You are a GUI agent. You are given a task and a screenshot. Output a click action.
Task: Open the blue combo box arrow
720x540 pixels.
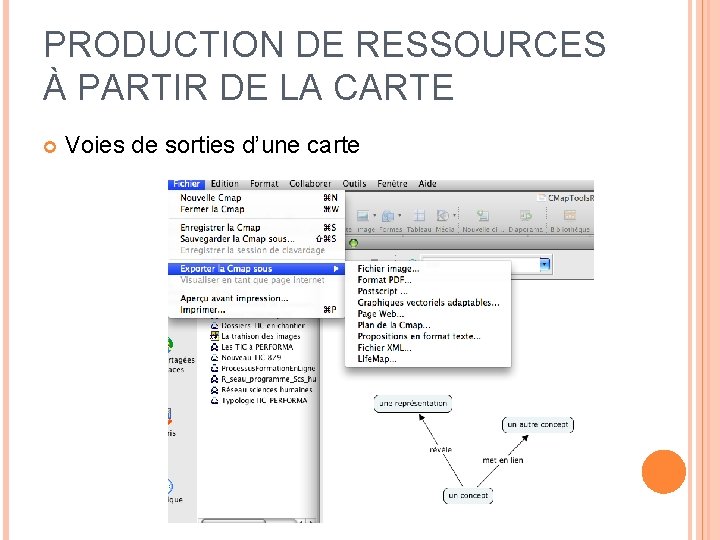click(x=544, y=264)
